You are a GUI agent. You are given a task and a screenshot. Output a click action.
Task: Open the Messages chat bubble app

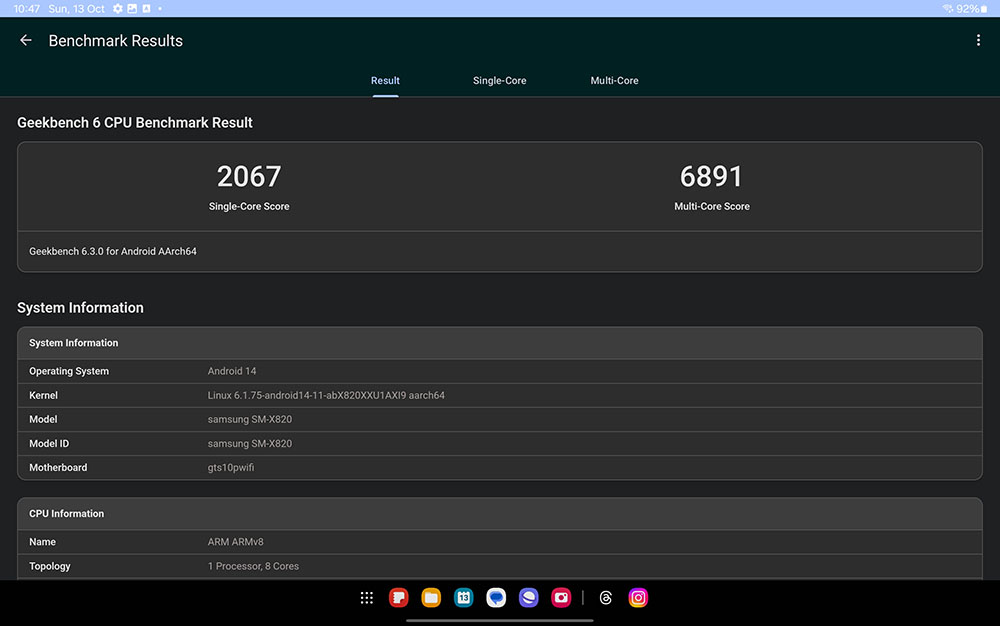click(x=496, y=598)
